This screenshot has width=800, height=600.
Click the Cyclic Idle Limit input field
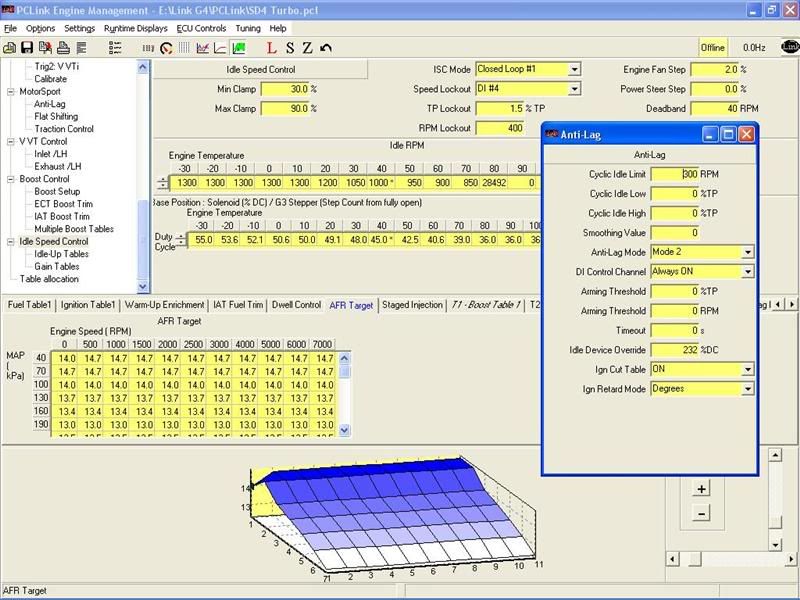click(674, 174)
